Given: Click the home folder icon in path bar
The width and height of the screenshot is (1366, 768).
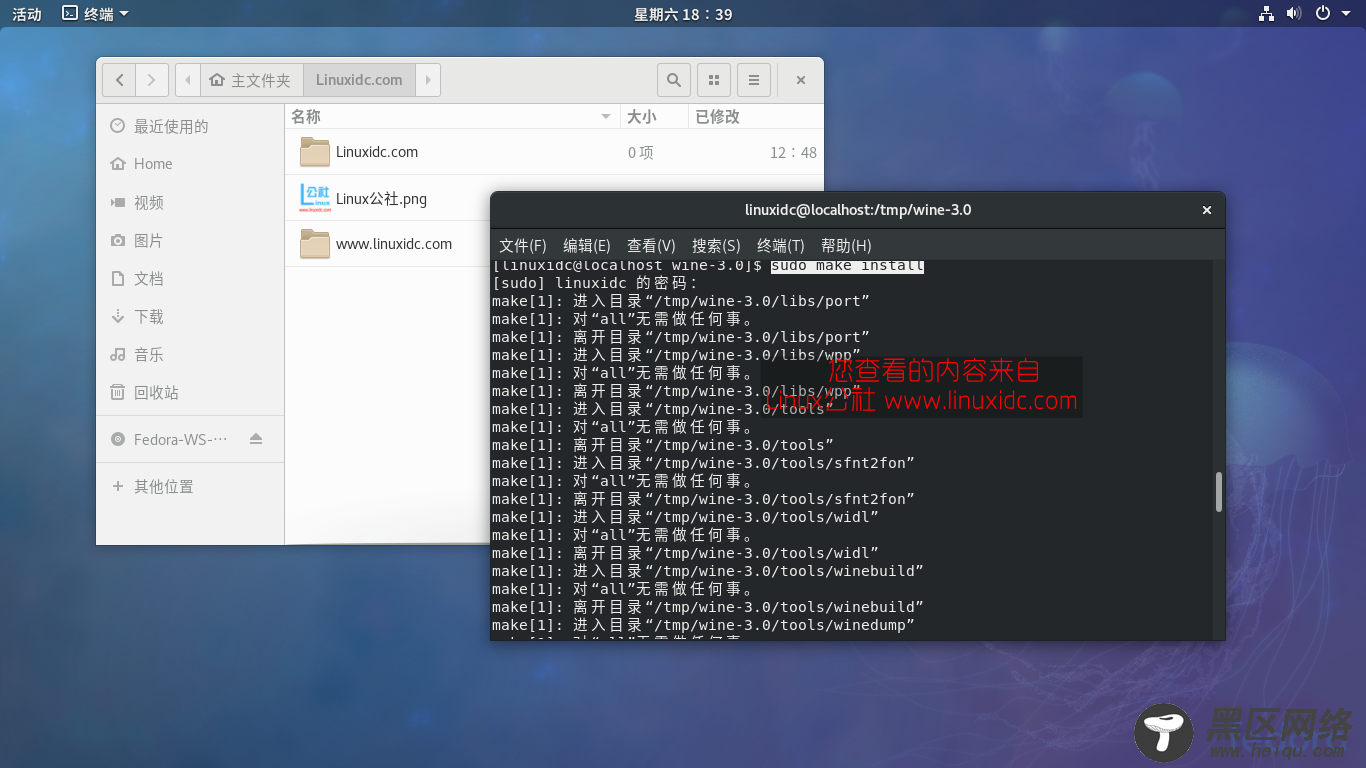Looking at the screenshot, I should point(217,80).
